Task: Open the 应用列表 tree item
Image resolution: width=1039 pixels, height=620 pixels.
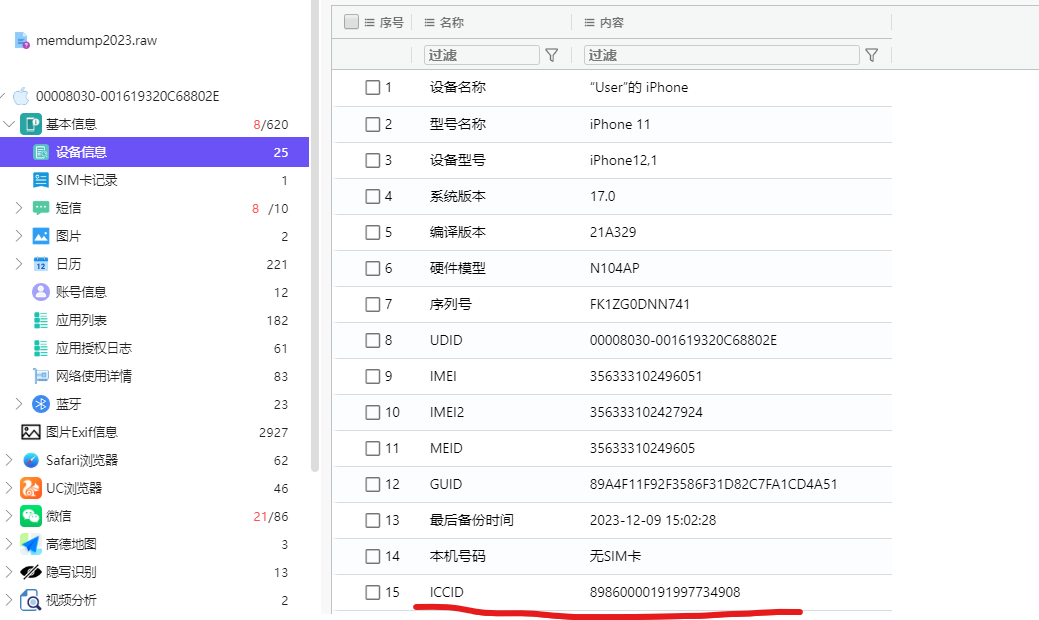Action: pos(154,320)
